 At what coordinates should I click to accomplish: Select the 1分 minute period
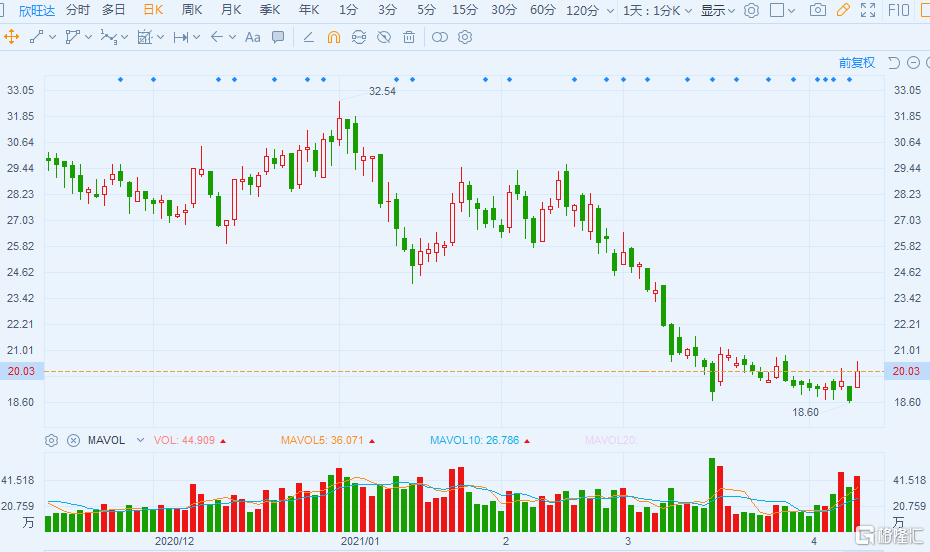tap(348, 10)
